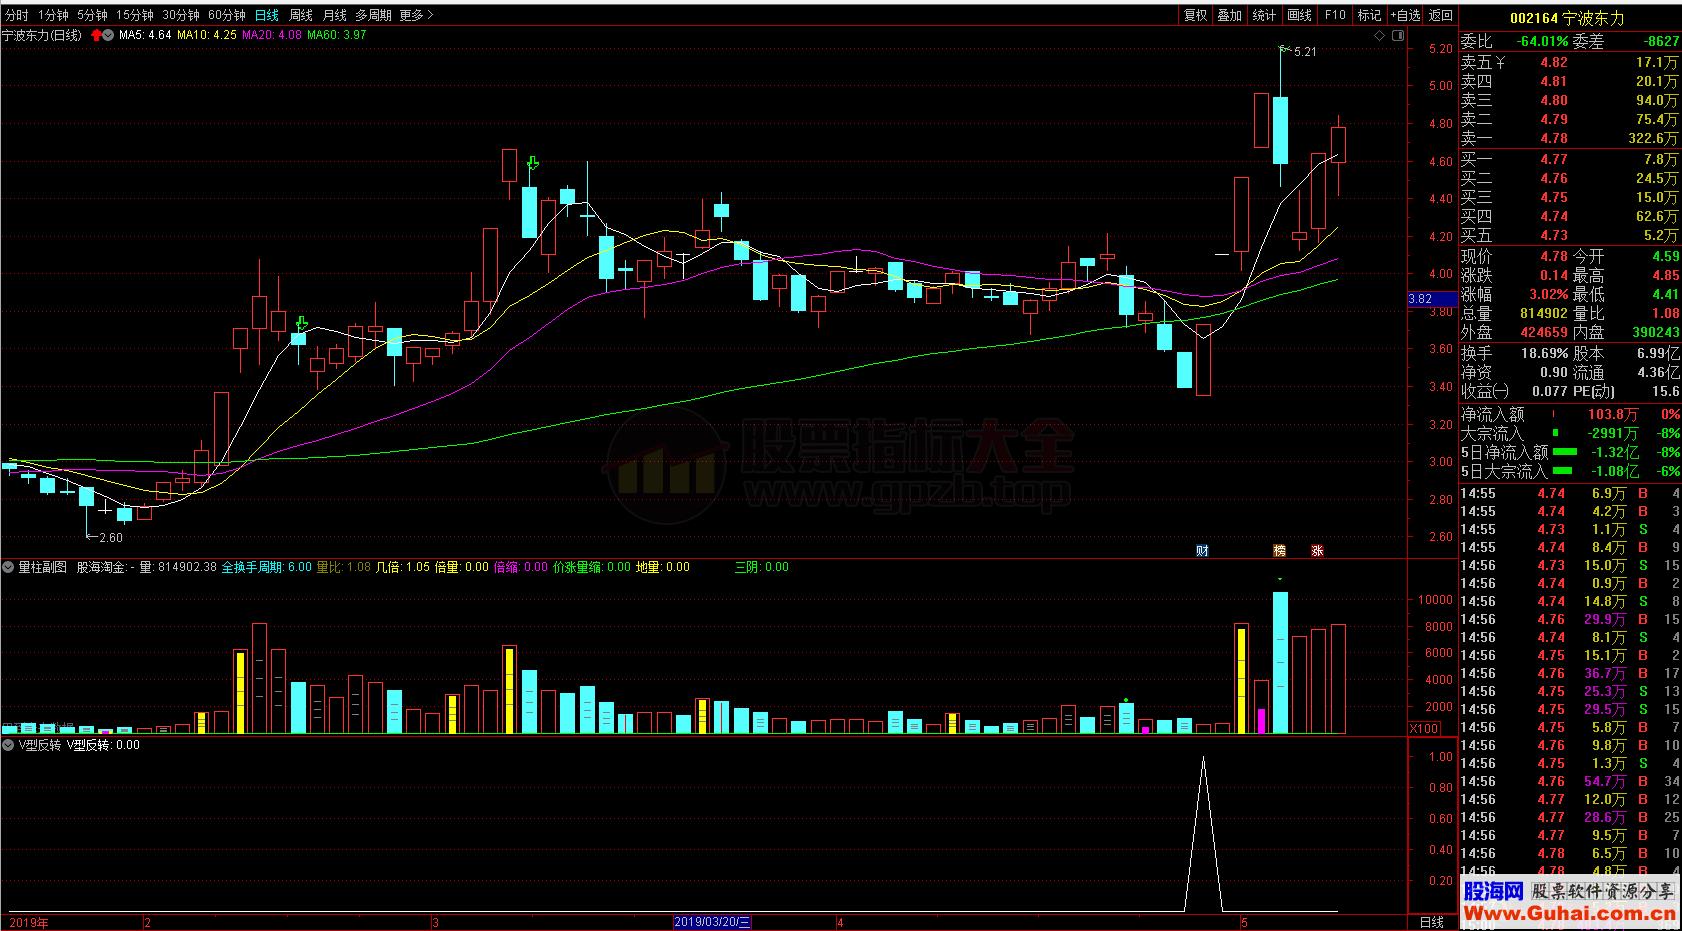Click the 全换手周期: 6.00 label
Image resolution: width=1682 pixels, height=931 pixels.
coord(266,567)
